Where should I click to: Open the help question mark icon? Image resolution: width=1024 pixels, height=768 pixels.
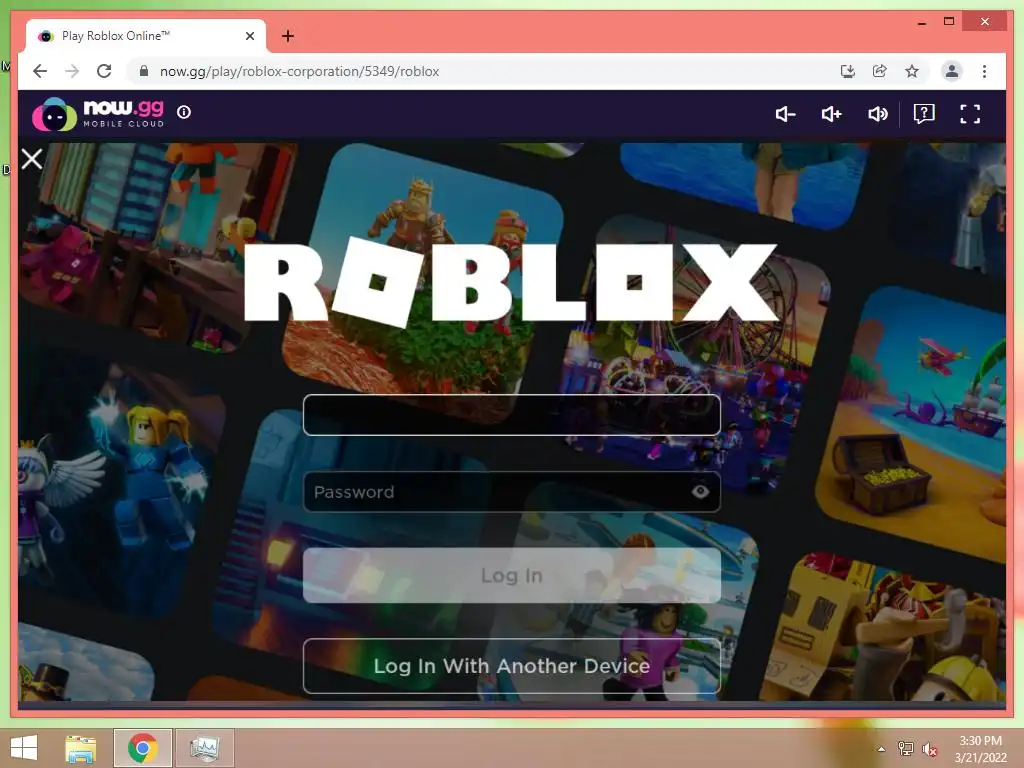click(x=924, y=114)
